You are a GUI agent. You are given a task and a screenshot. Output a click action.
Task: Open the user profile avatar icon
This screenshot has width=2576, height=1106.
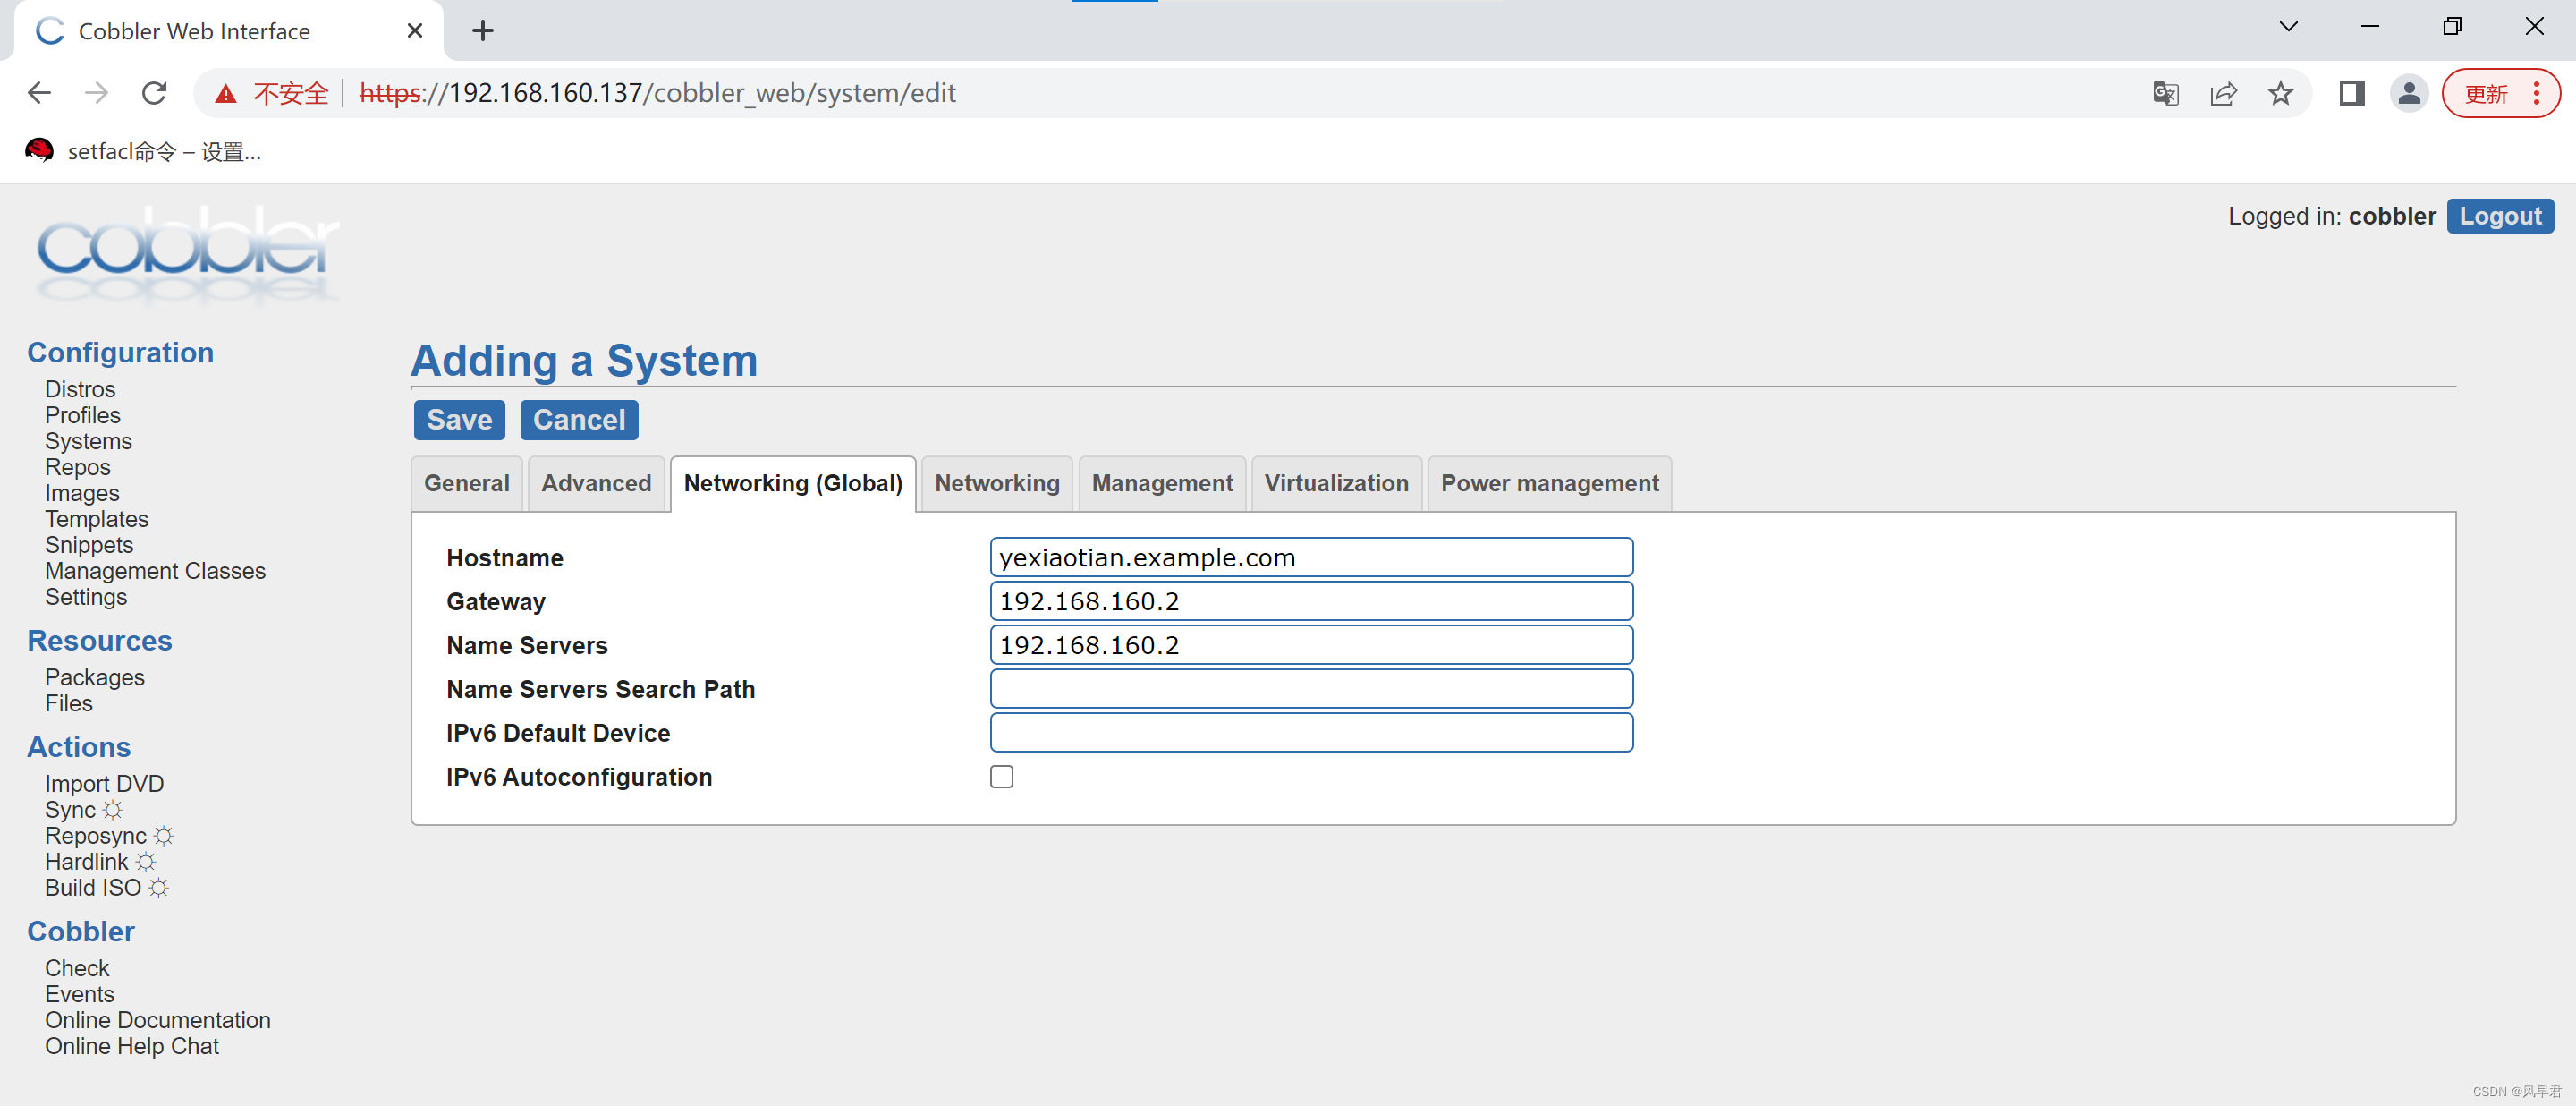point(2409,93)
